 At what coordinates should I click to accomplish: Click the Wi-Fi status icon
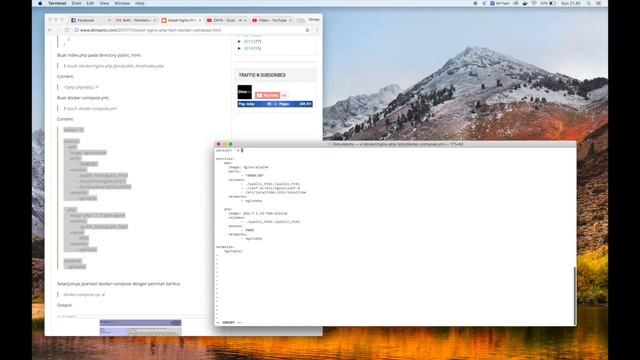point(534,3)
